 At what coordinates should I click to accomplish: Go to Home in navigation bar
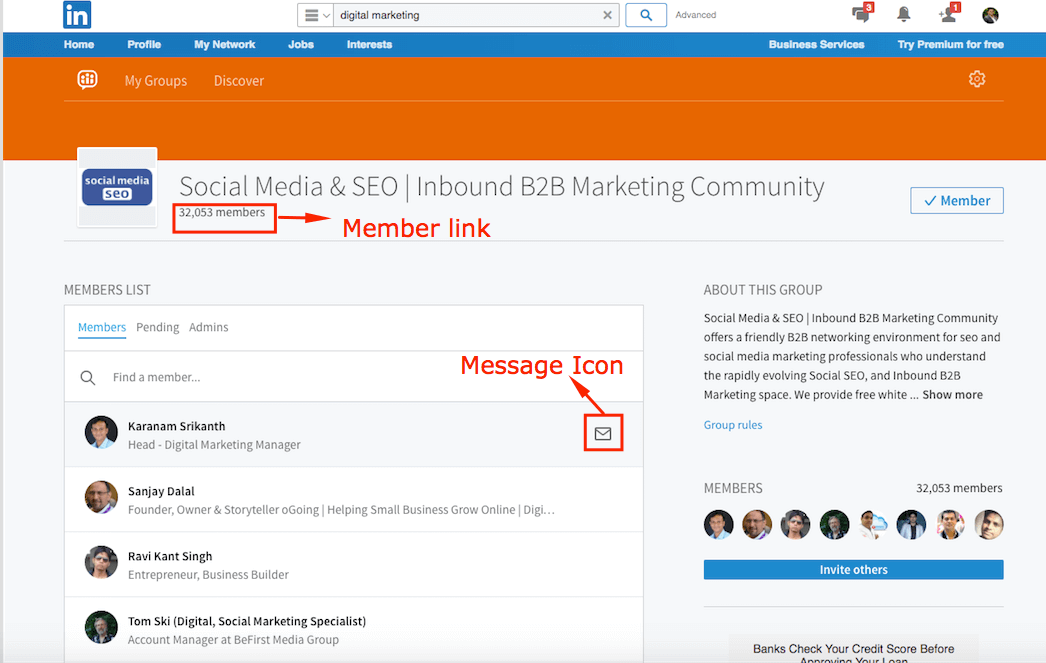tap(79, 45)
